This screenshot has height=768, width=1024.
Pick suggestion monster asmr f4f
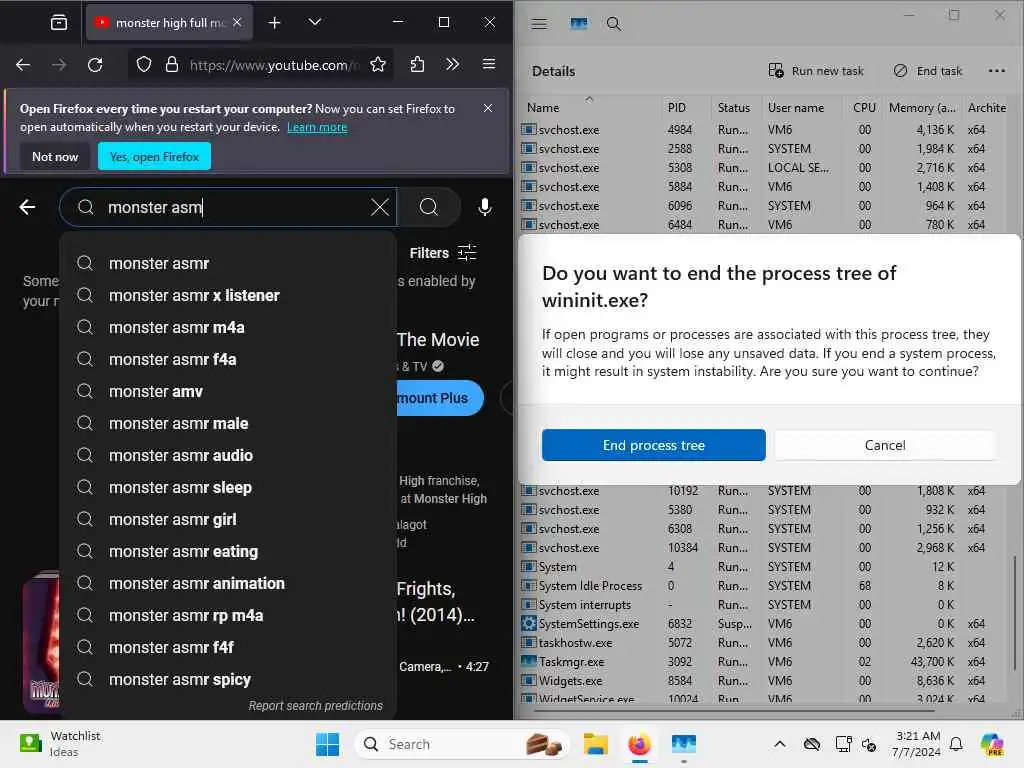(x=227, y=648)
